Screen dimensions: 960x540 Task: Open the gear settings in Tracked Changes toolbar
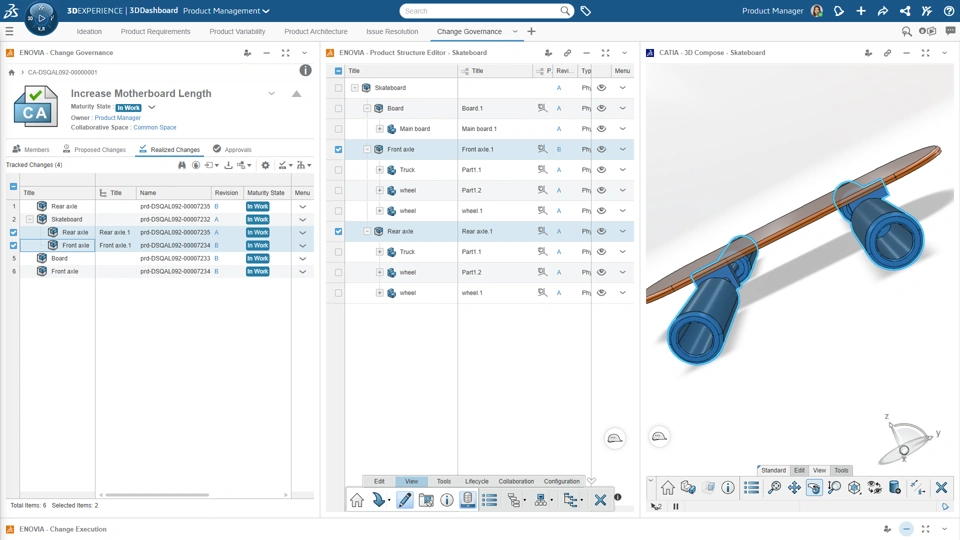click(265, 165)
